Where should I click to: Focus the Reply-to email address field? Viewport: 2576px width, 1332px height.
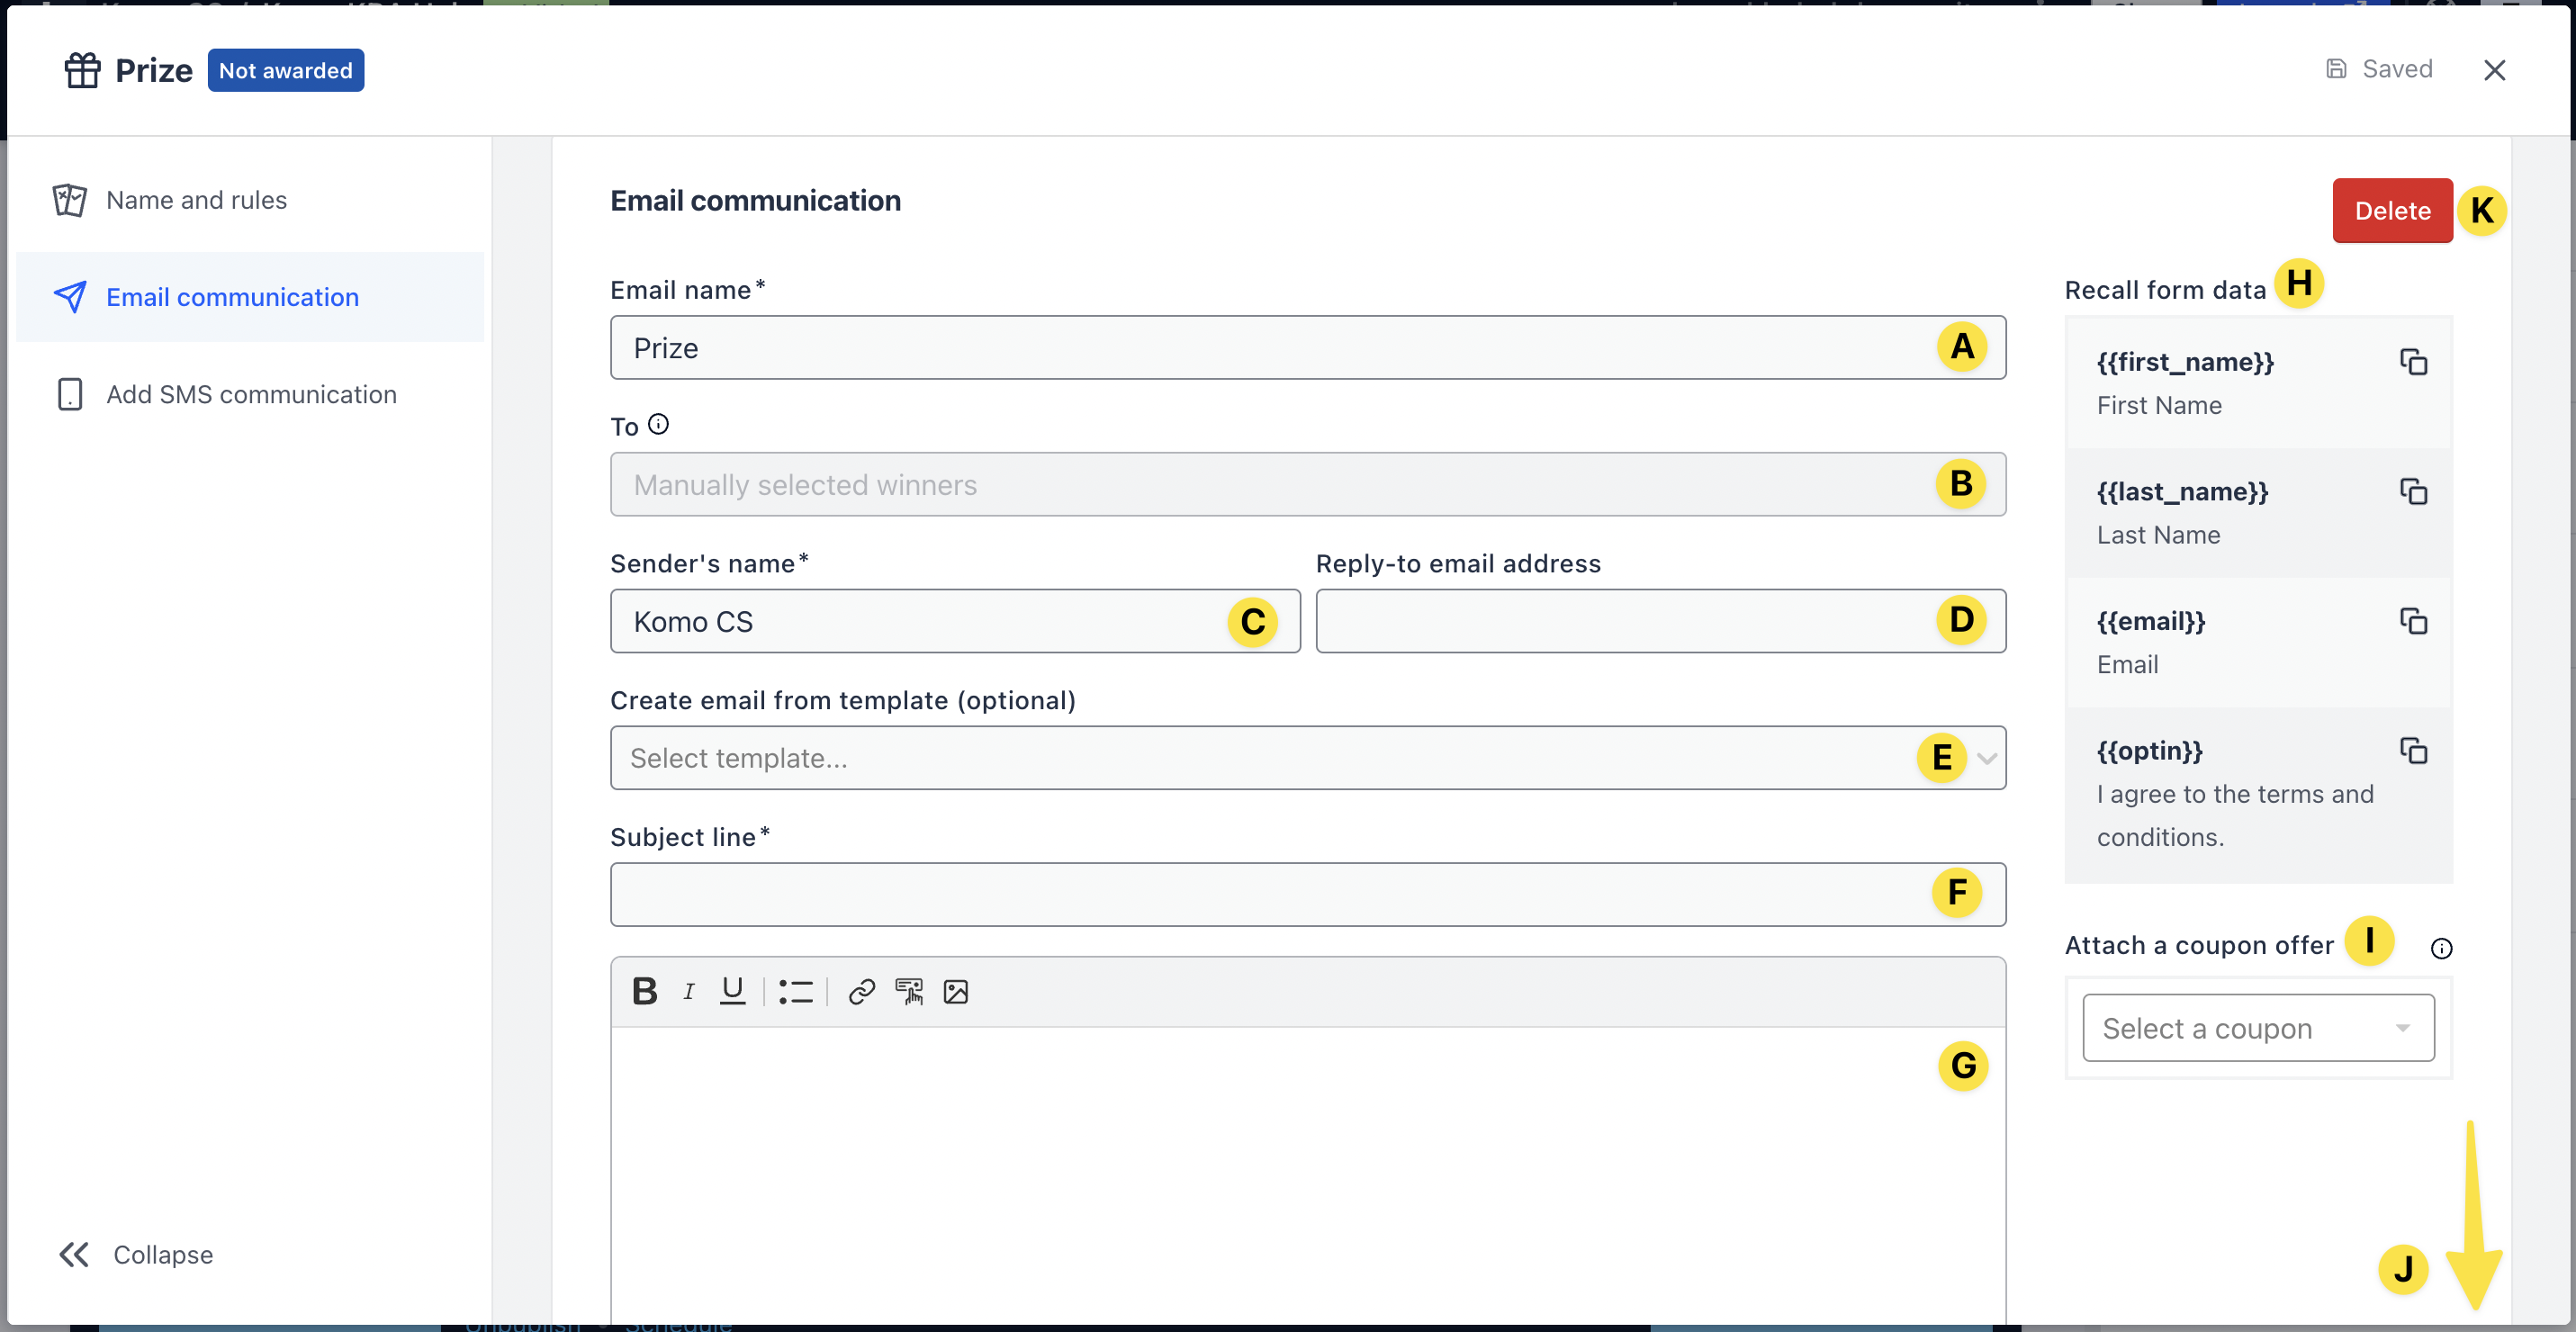pos(1660,621)
